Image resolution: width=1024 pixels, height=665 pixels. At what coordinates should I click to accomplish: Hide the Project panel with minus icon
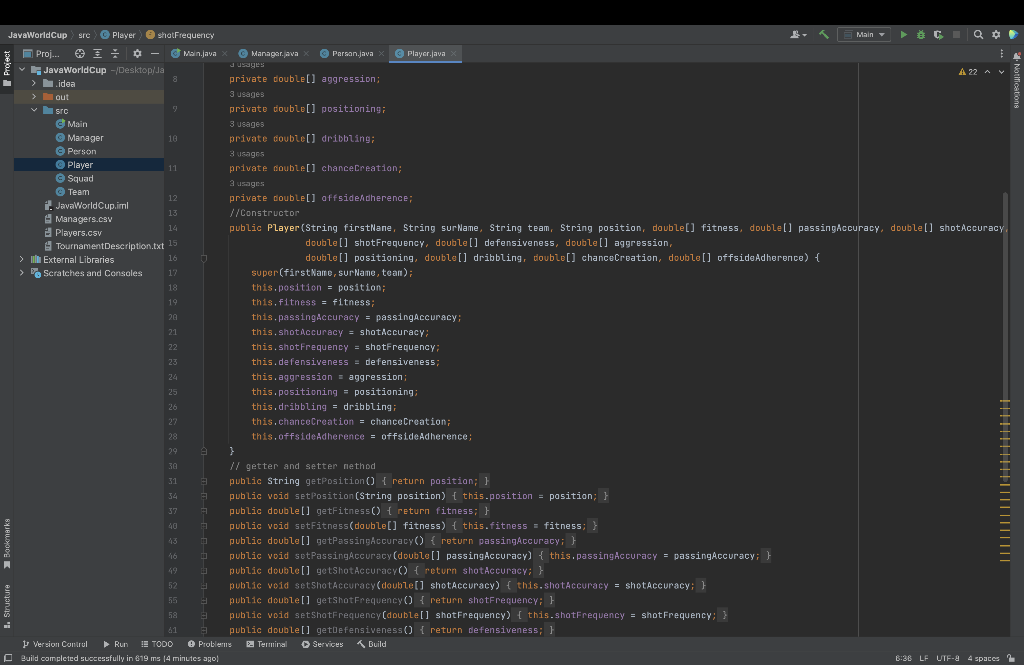(x=155, y=53)
